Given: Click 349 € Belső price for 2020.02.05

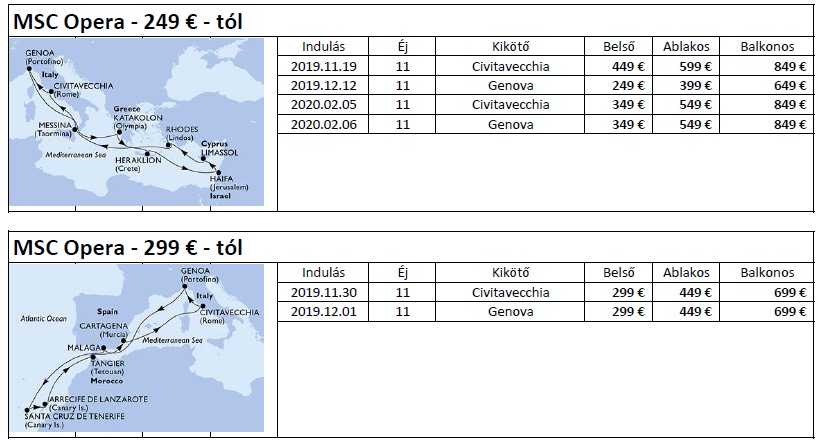Looking at the screenshot, I should [x=628, y=105].
